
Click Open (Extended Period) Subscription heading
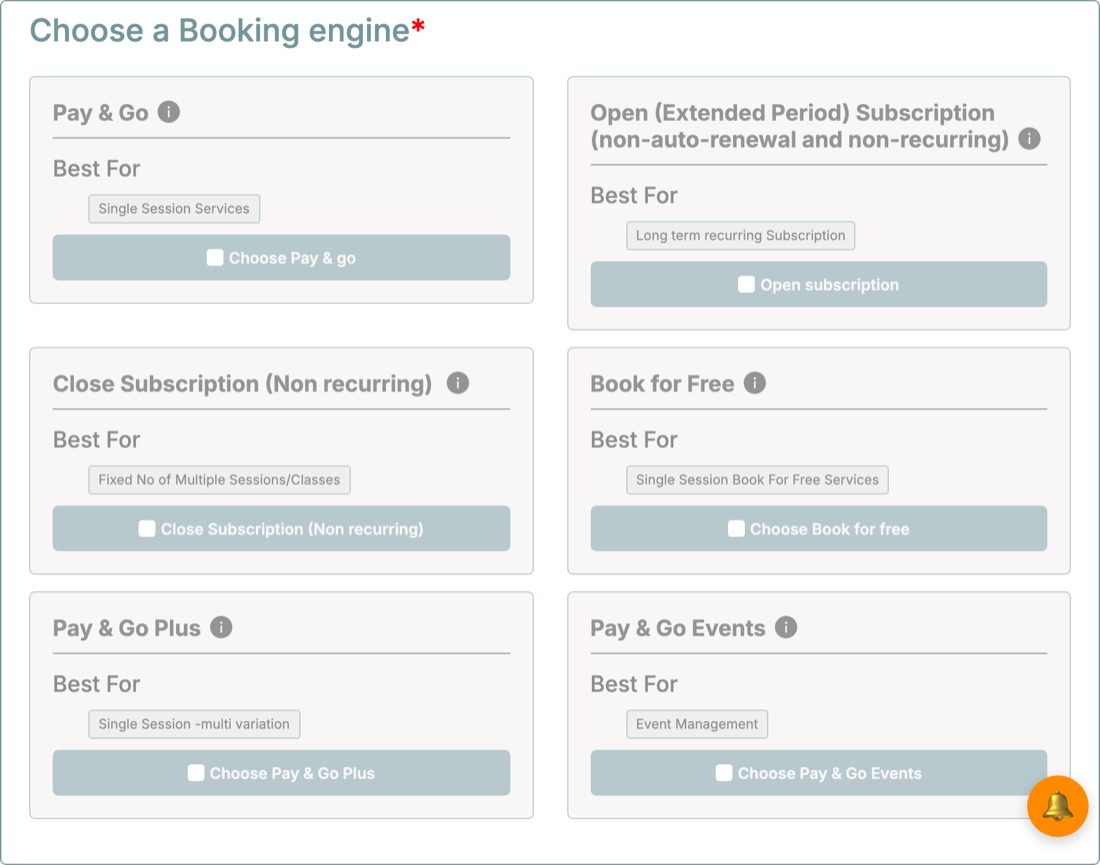[799, 126]
